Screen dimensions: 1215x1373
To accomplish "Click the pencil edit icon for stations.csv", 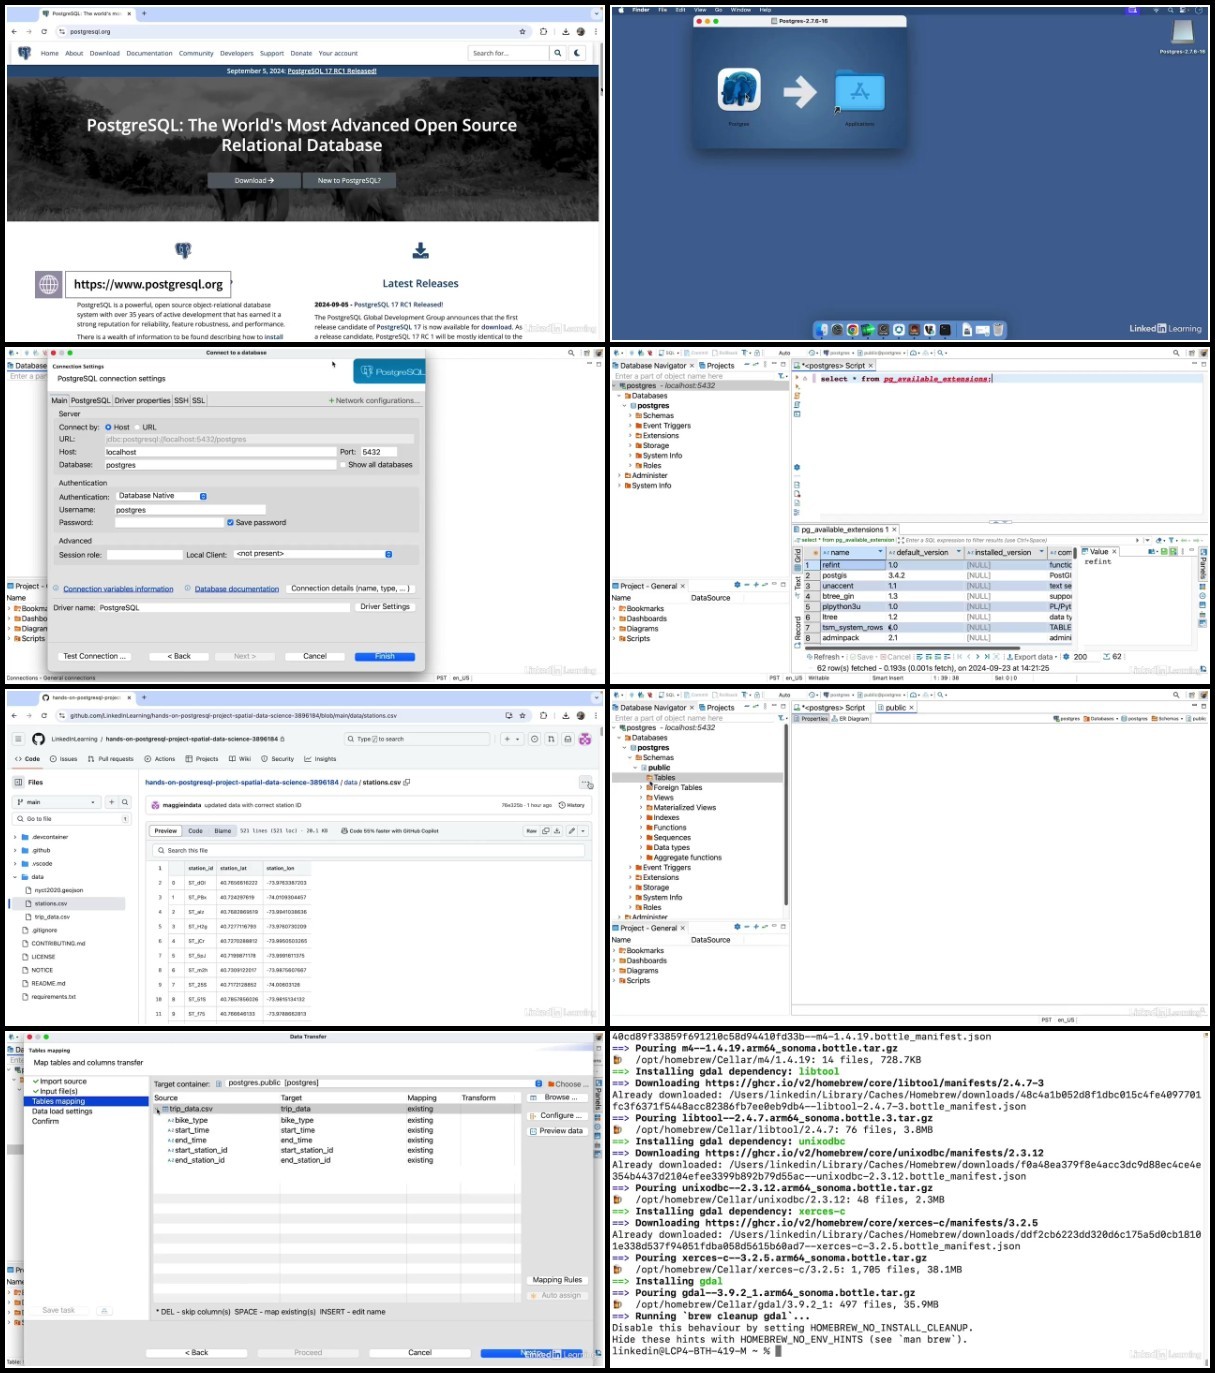I will [x=572, y=831].
